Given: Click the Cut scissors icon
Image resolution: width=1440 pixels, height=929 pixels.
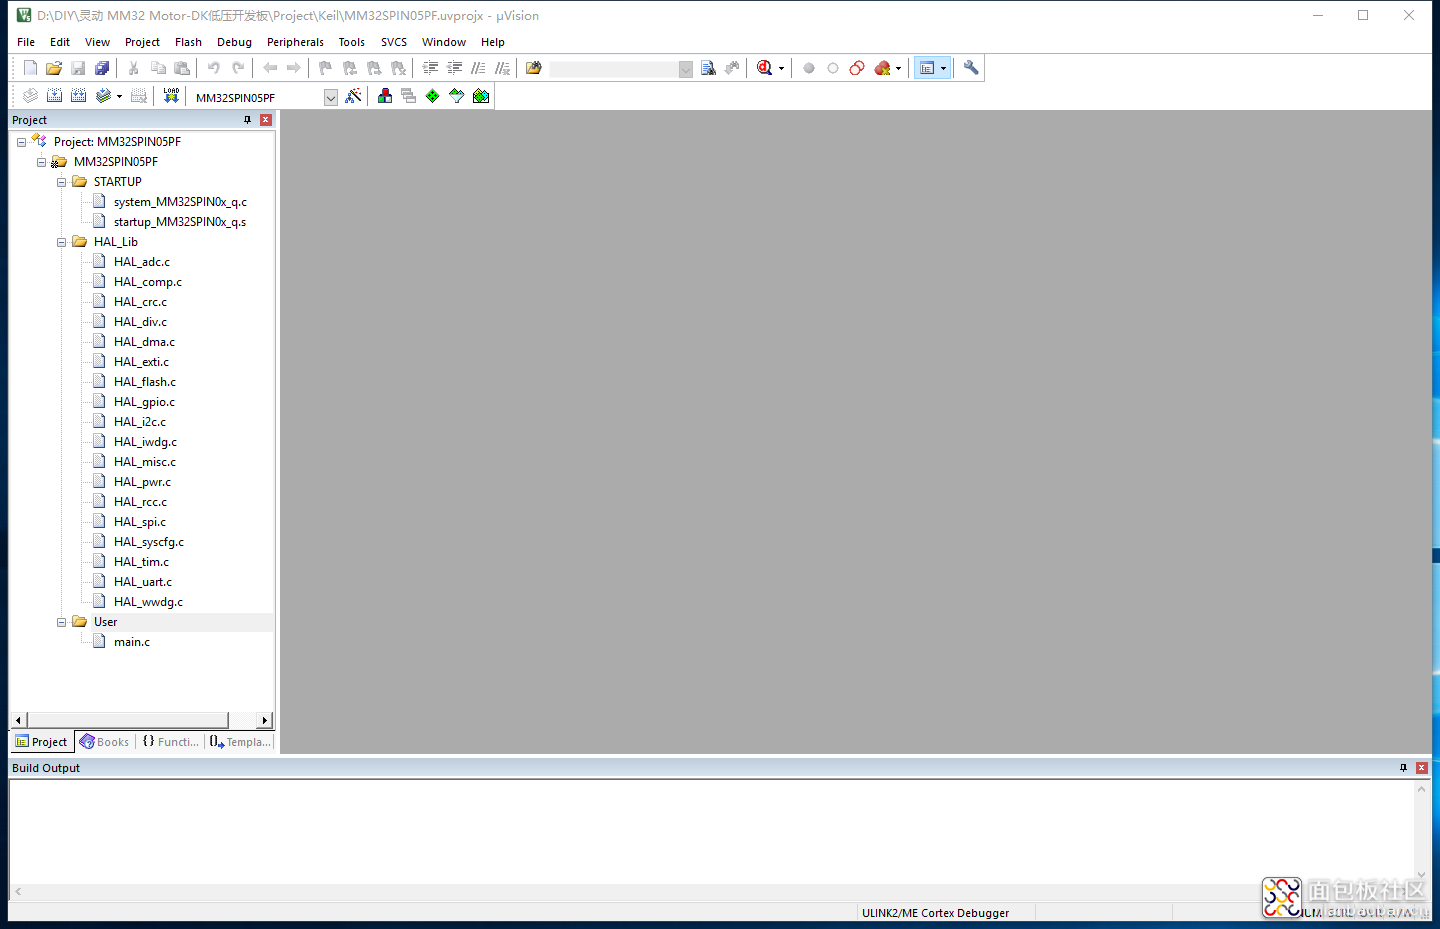Looking at the screenshot, I should point(133,68).
